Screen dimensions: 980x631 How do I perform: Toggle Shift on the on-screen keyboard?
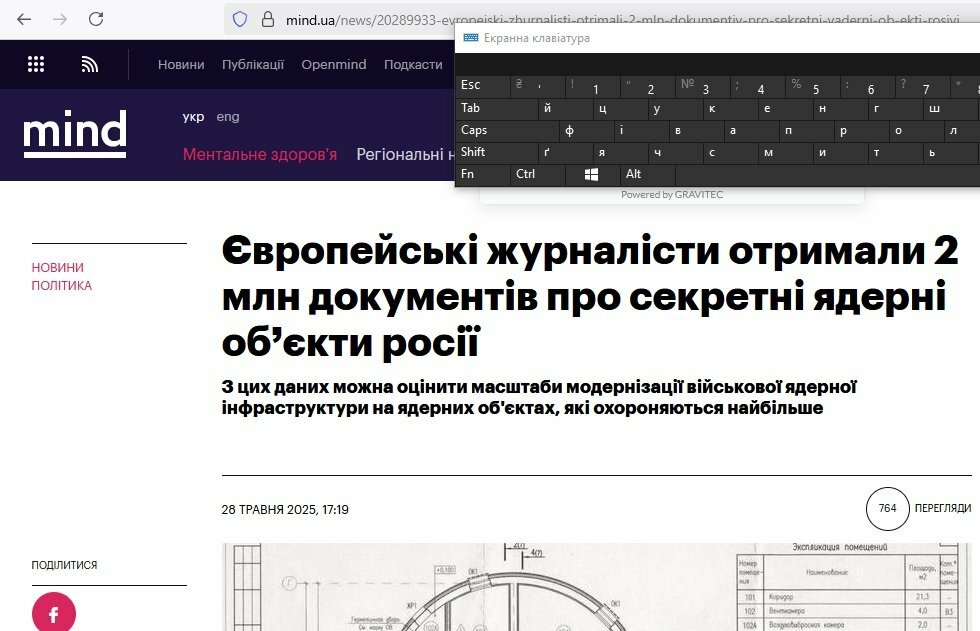click(x=497, y=152)
